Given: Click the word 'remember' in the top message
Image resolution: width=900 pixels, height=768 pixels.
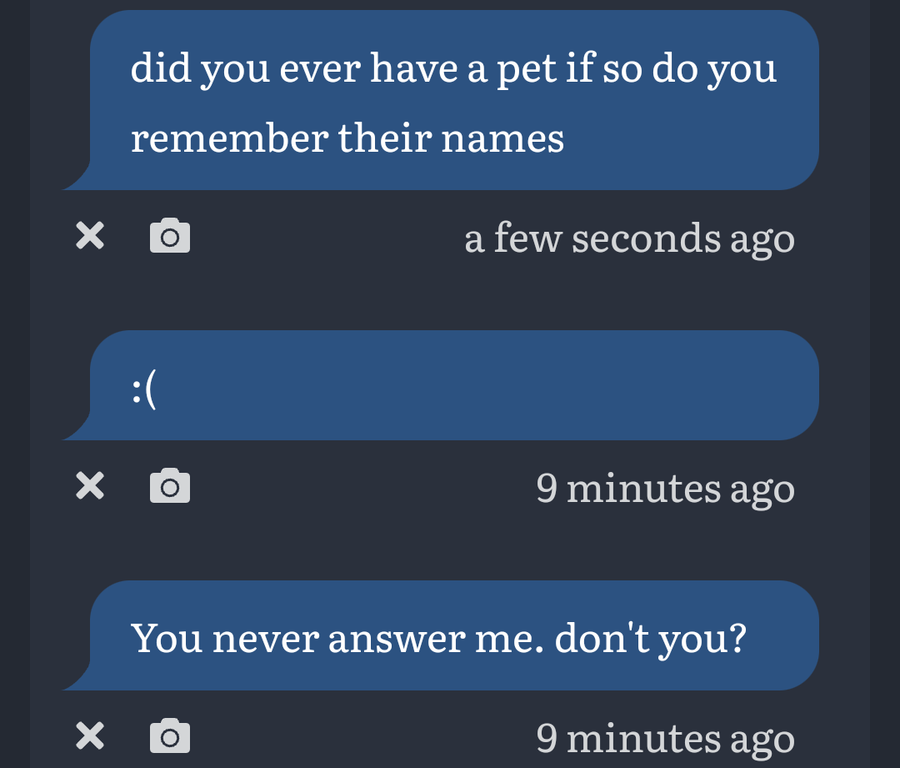Looking at the screenshot, I should coord(230,138).
